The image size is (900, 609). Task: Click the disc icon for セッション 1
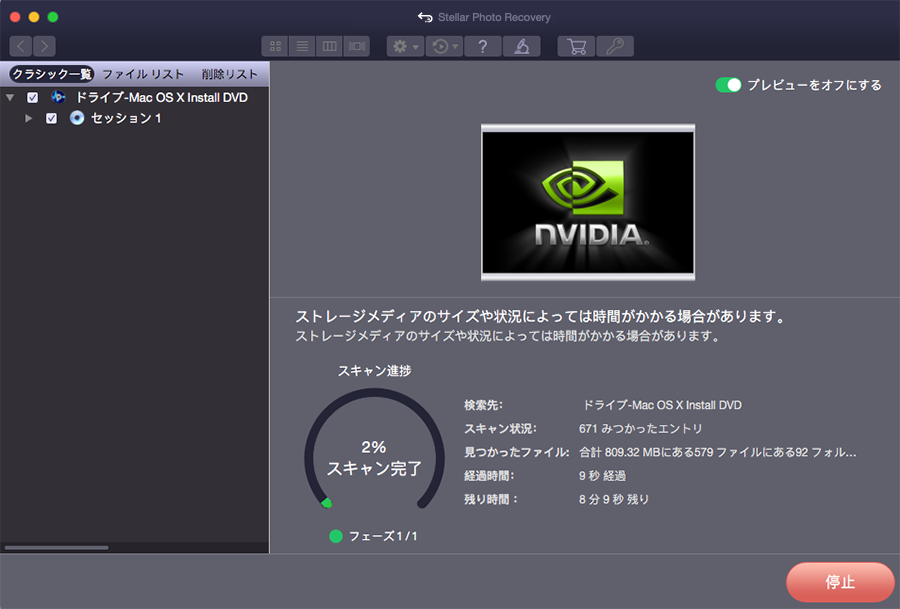(x=77, y=118)
